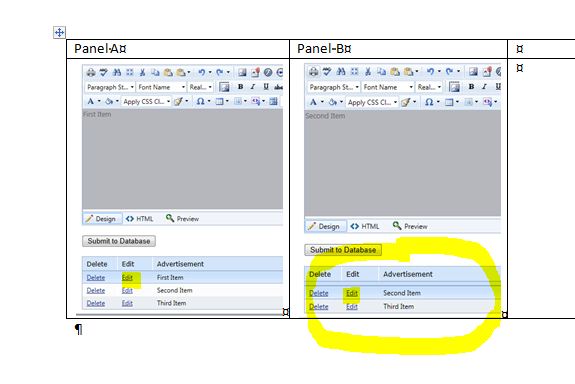Screen dimensions: 575x384
Task: Click the Italic button in Panel A
Action: coord(253,87)
